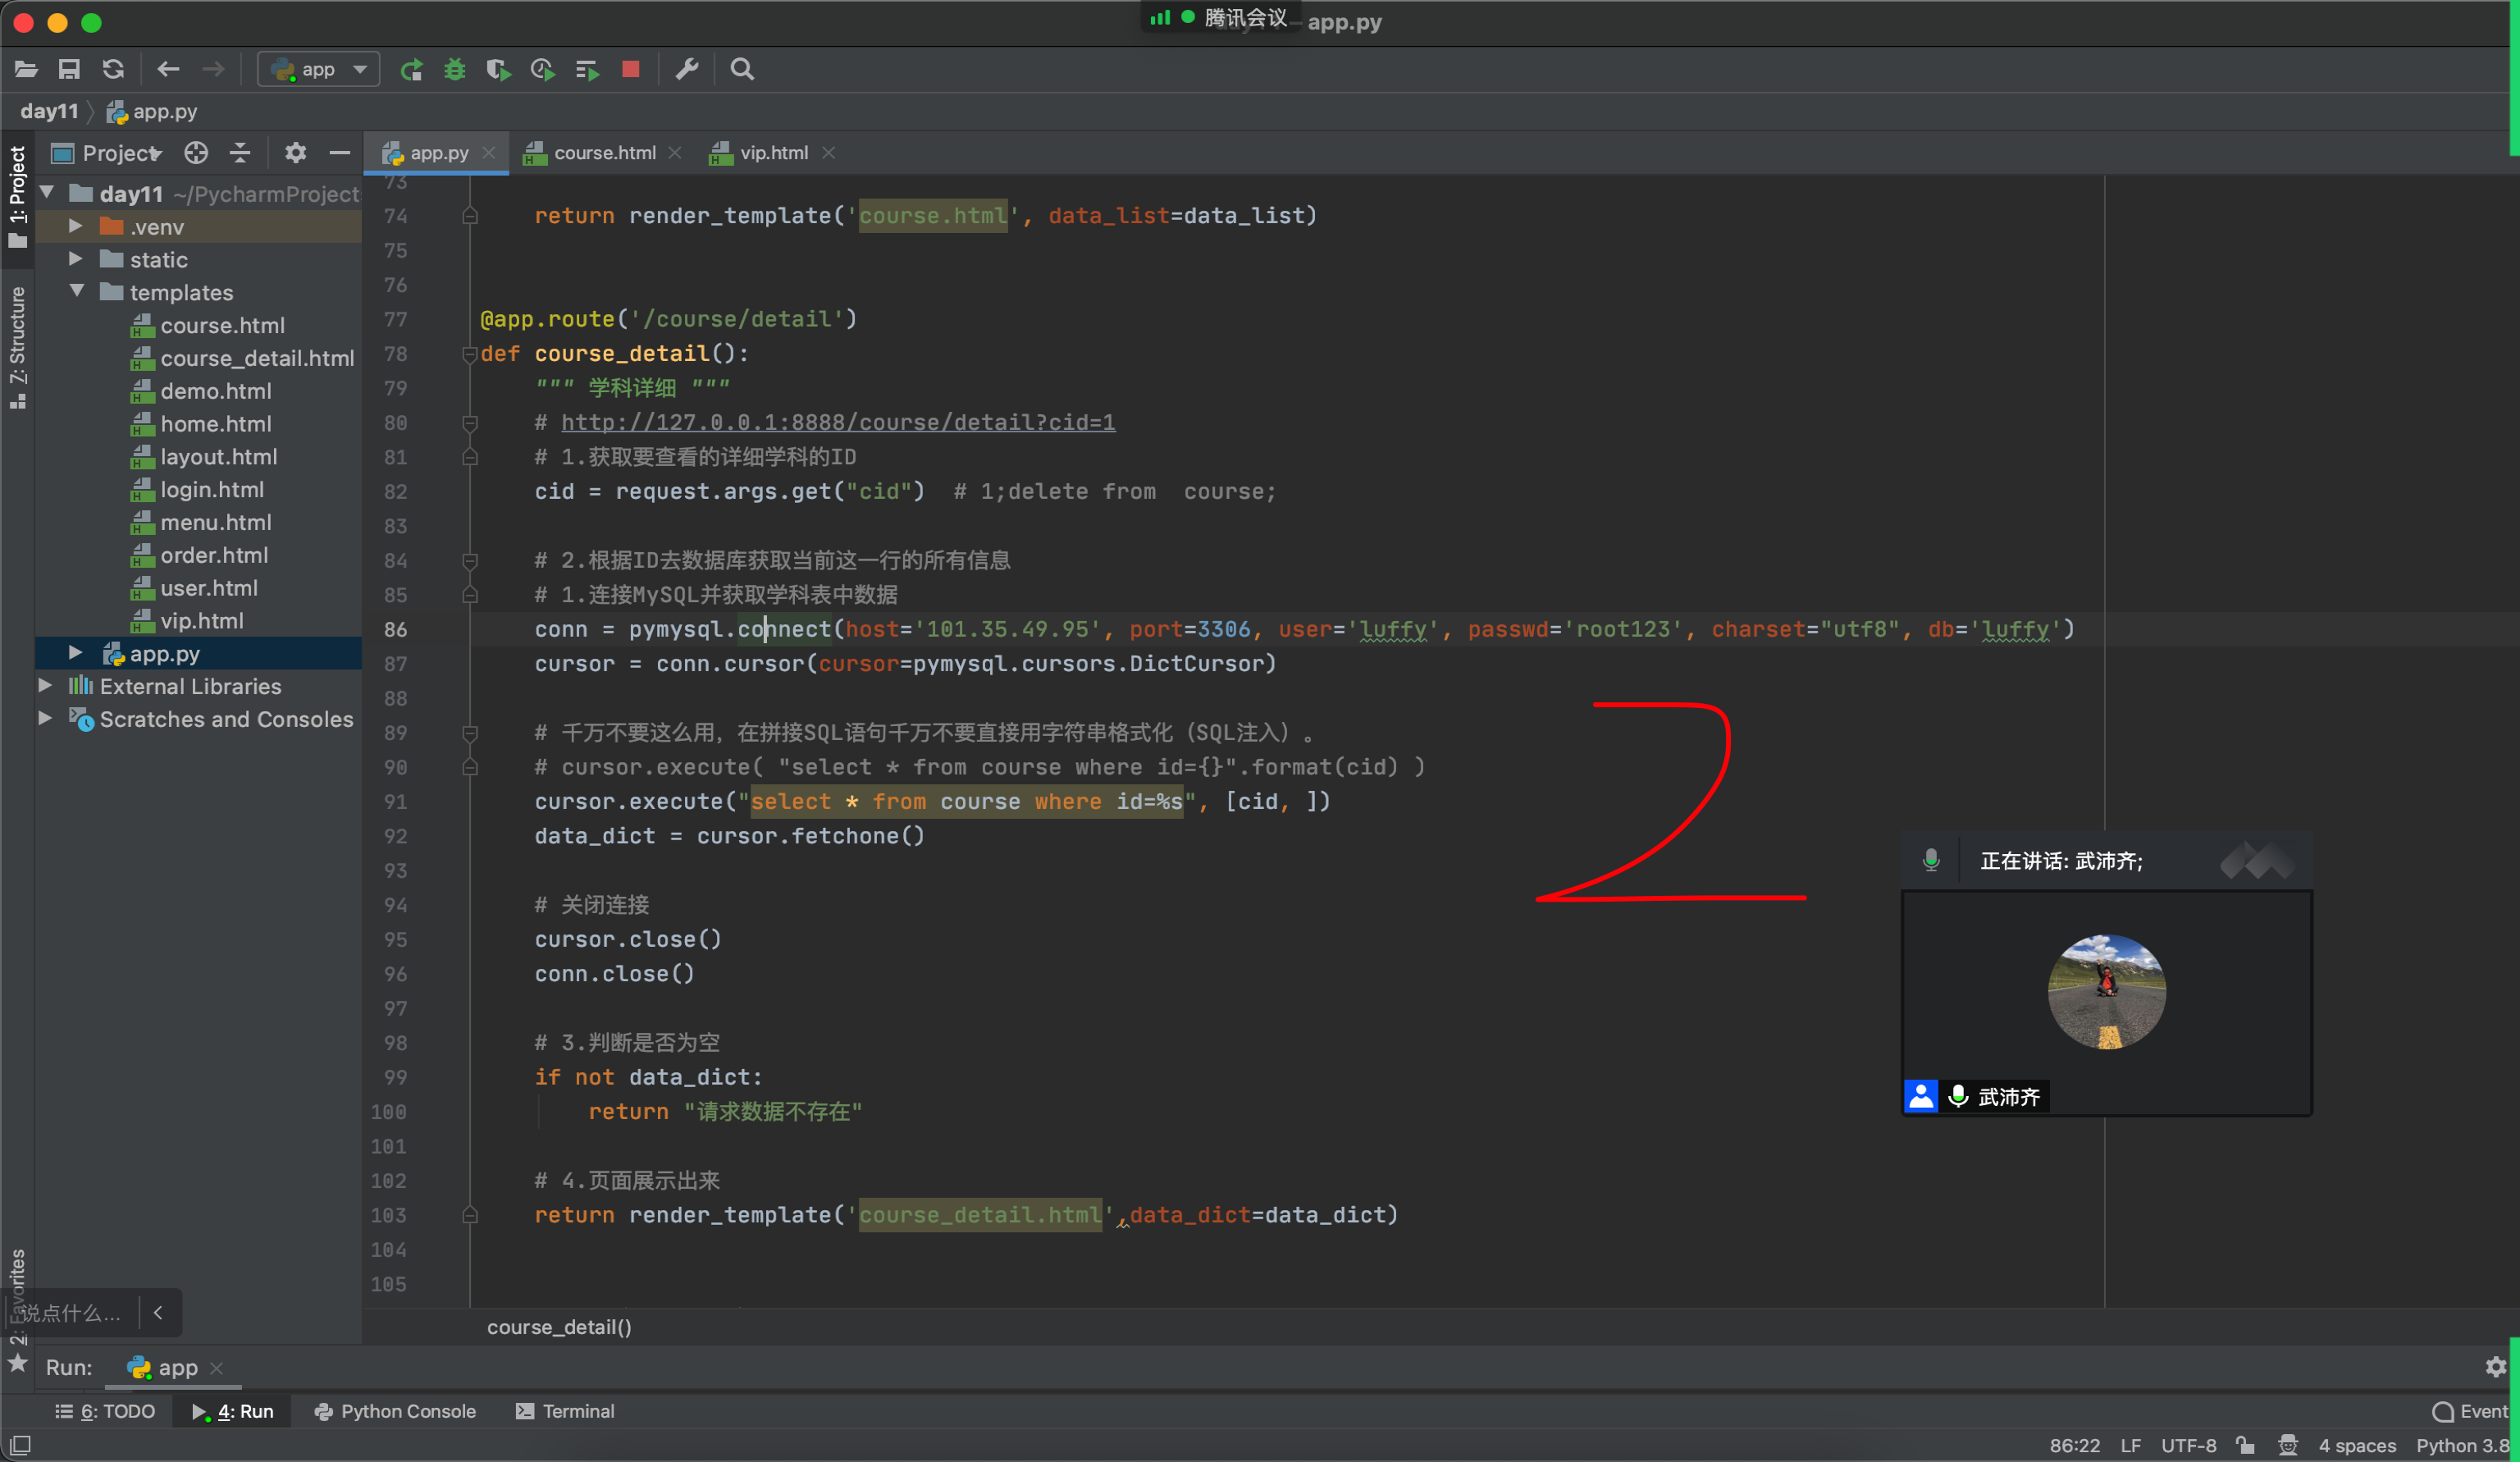Switch to the course.html editor tab

tap(604, 153)
